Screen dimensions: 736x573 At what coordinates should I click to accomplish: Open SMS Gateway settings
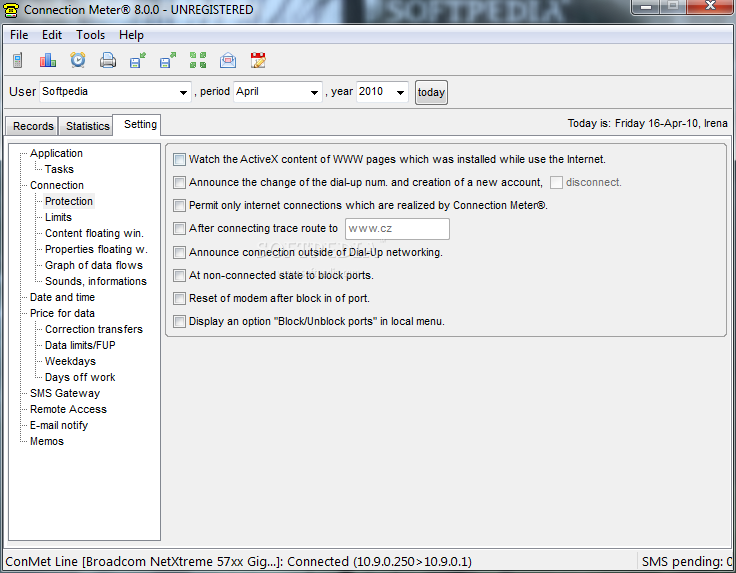65,393
